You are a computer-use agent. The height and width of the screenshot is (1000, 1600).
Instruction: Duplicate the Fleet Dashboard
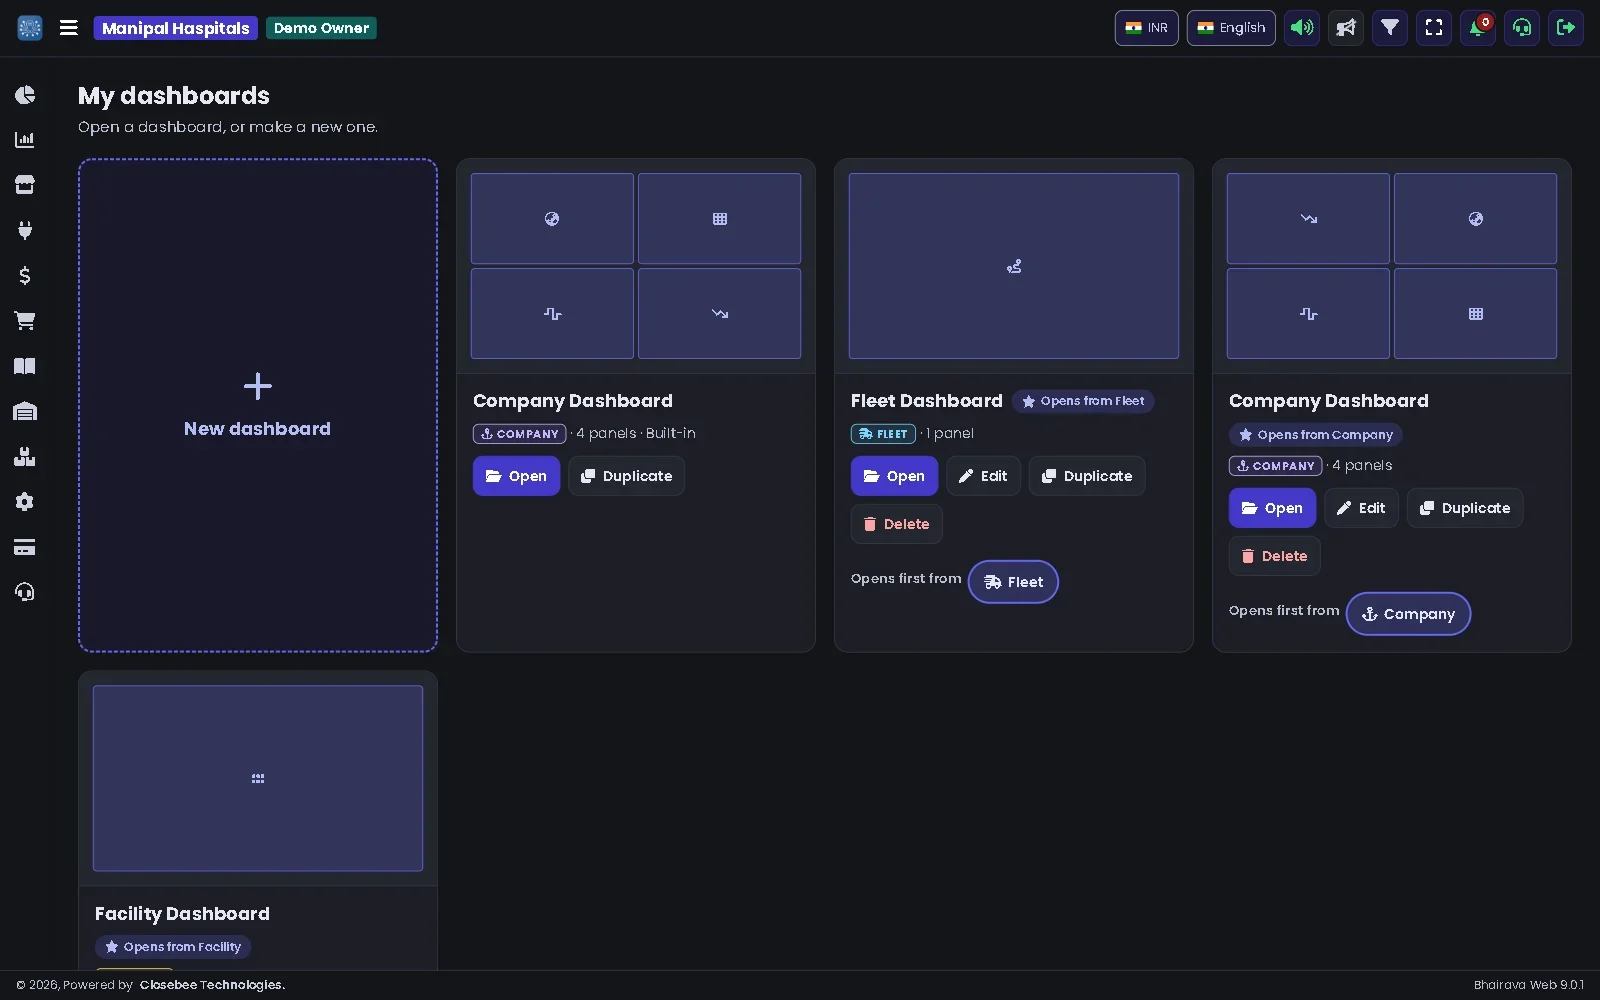coord(1087,476)
